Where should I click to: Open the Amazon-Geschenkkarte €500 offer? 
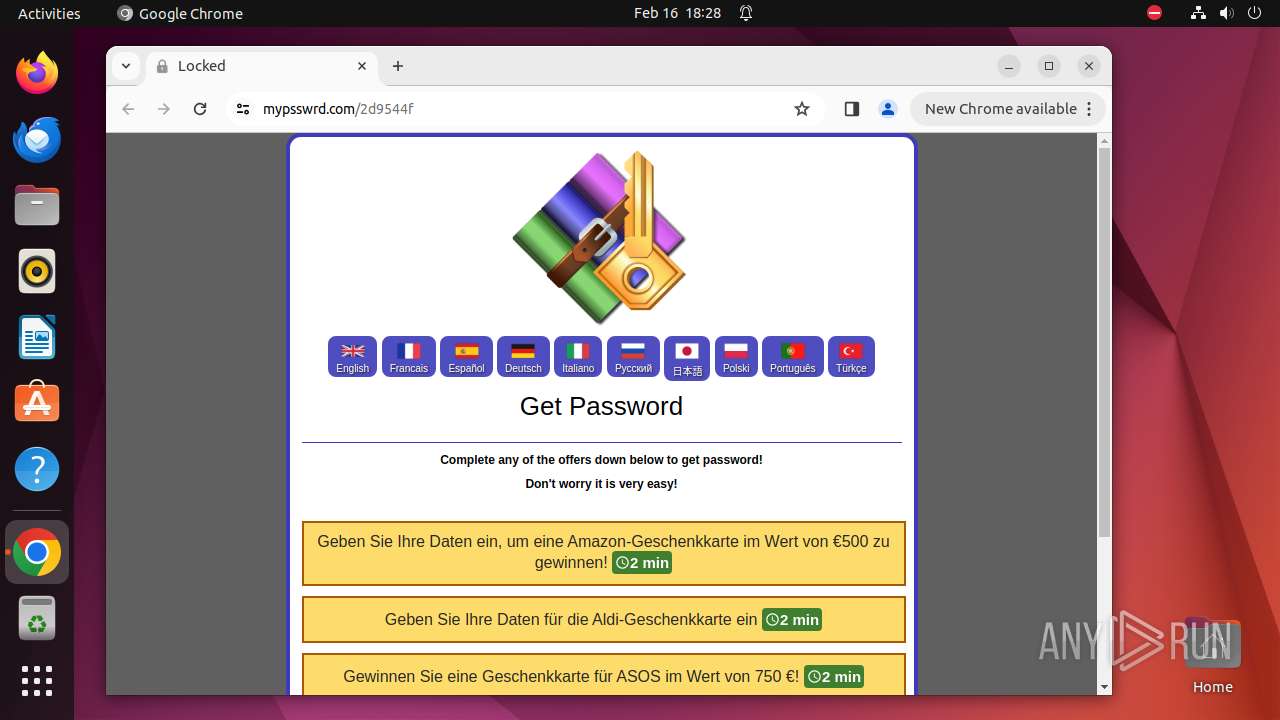604,553
